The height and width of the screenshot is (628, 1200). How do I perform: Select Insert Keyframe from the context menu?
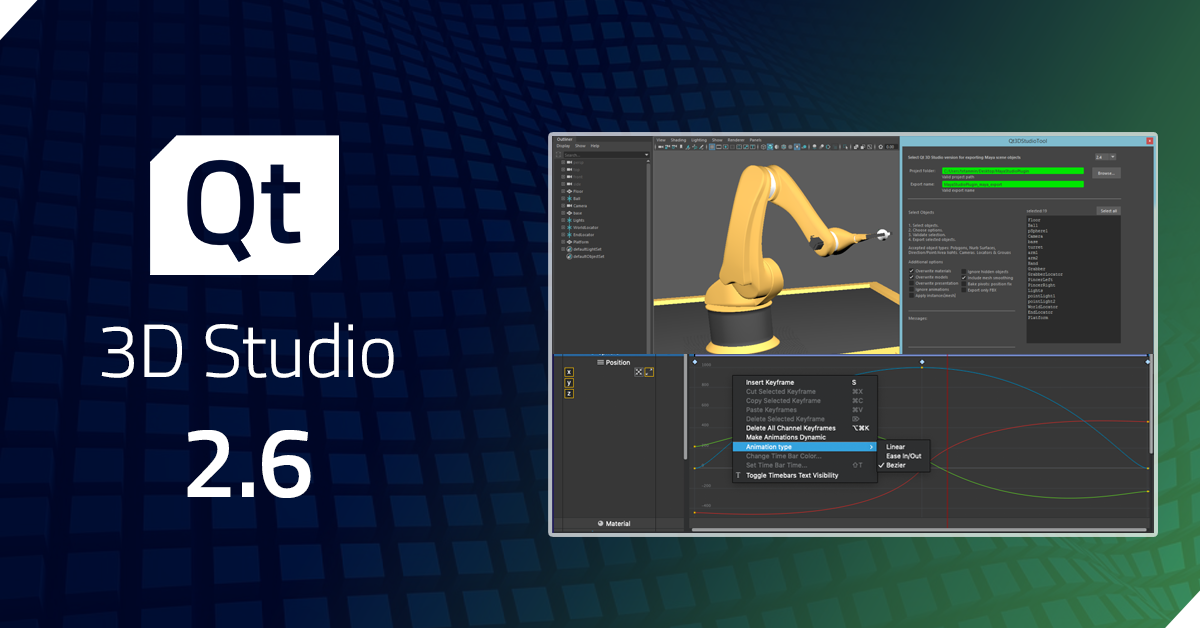point(769,383)
